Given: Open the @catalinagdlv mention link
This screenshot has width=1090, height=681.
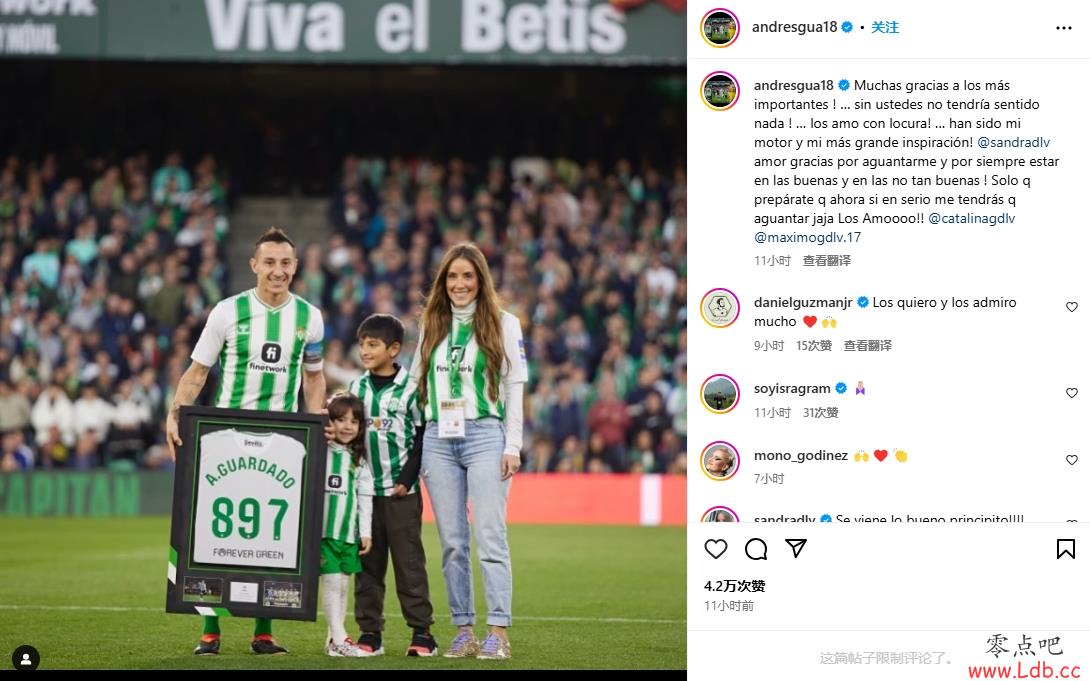Looking at the screenshot, I should point(971,218).
